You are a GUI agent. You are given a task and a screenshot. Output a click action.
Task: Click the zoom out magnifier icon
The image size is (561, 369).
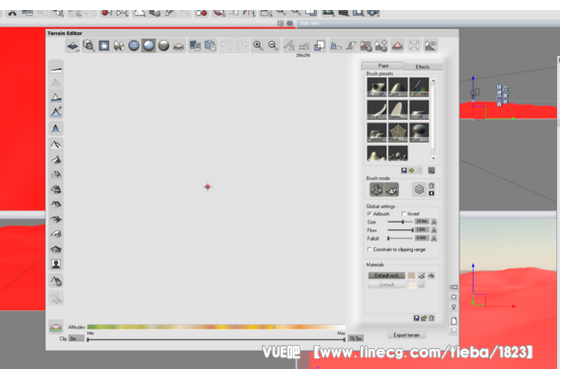[273, 46]
